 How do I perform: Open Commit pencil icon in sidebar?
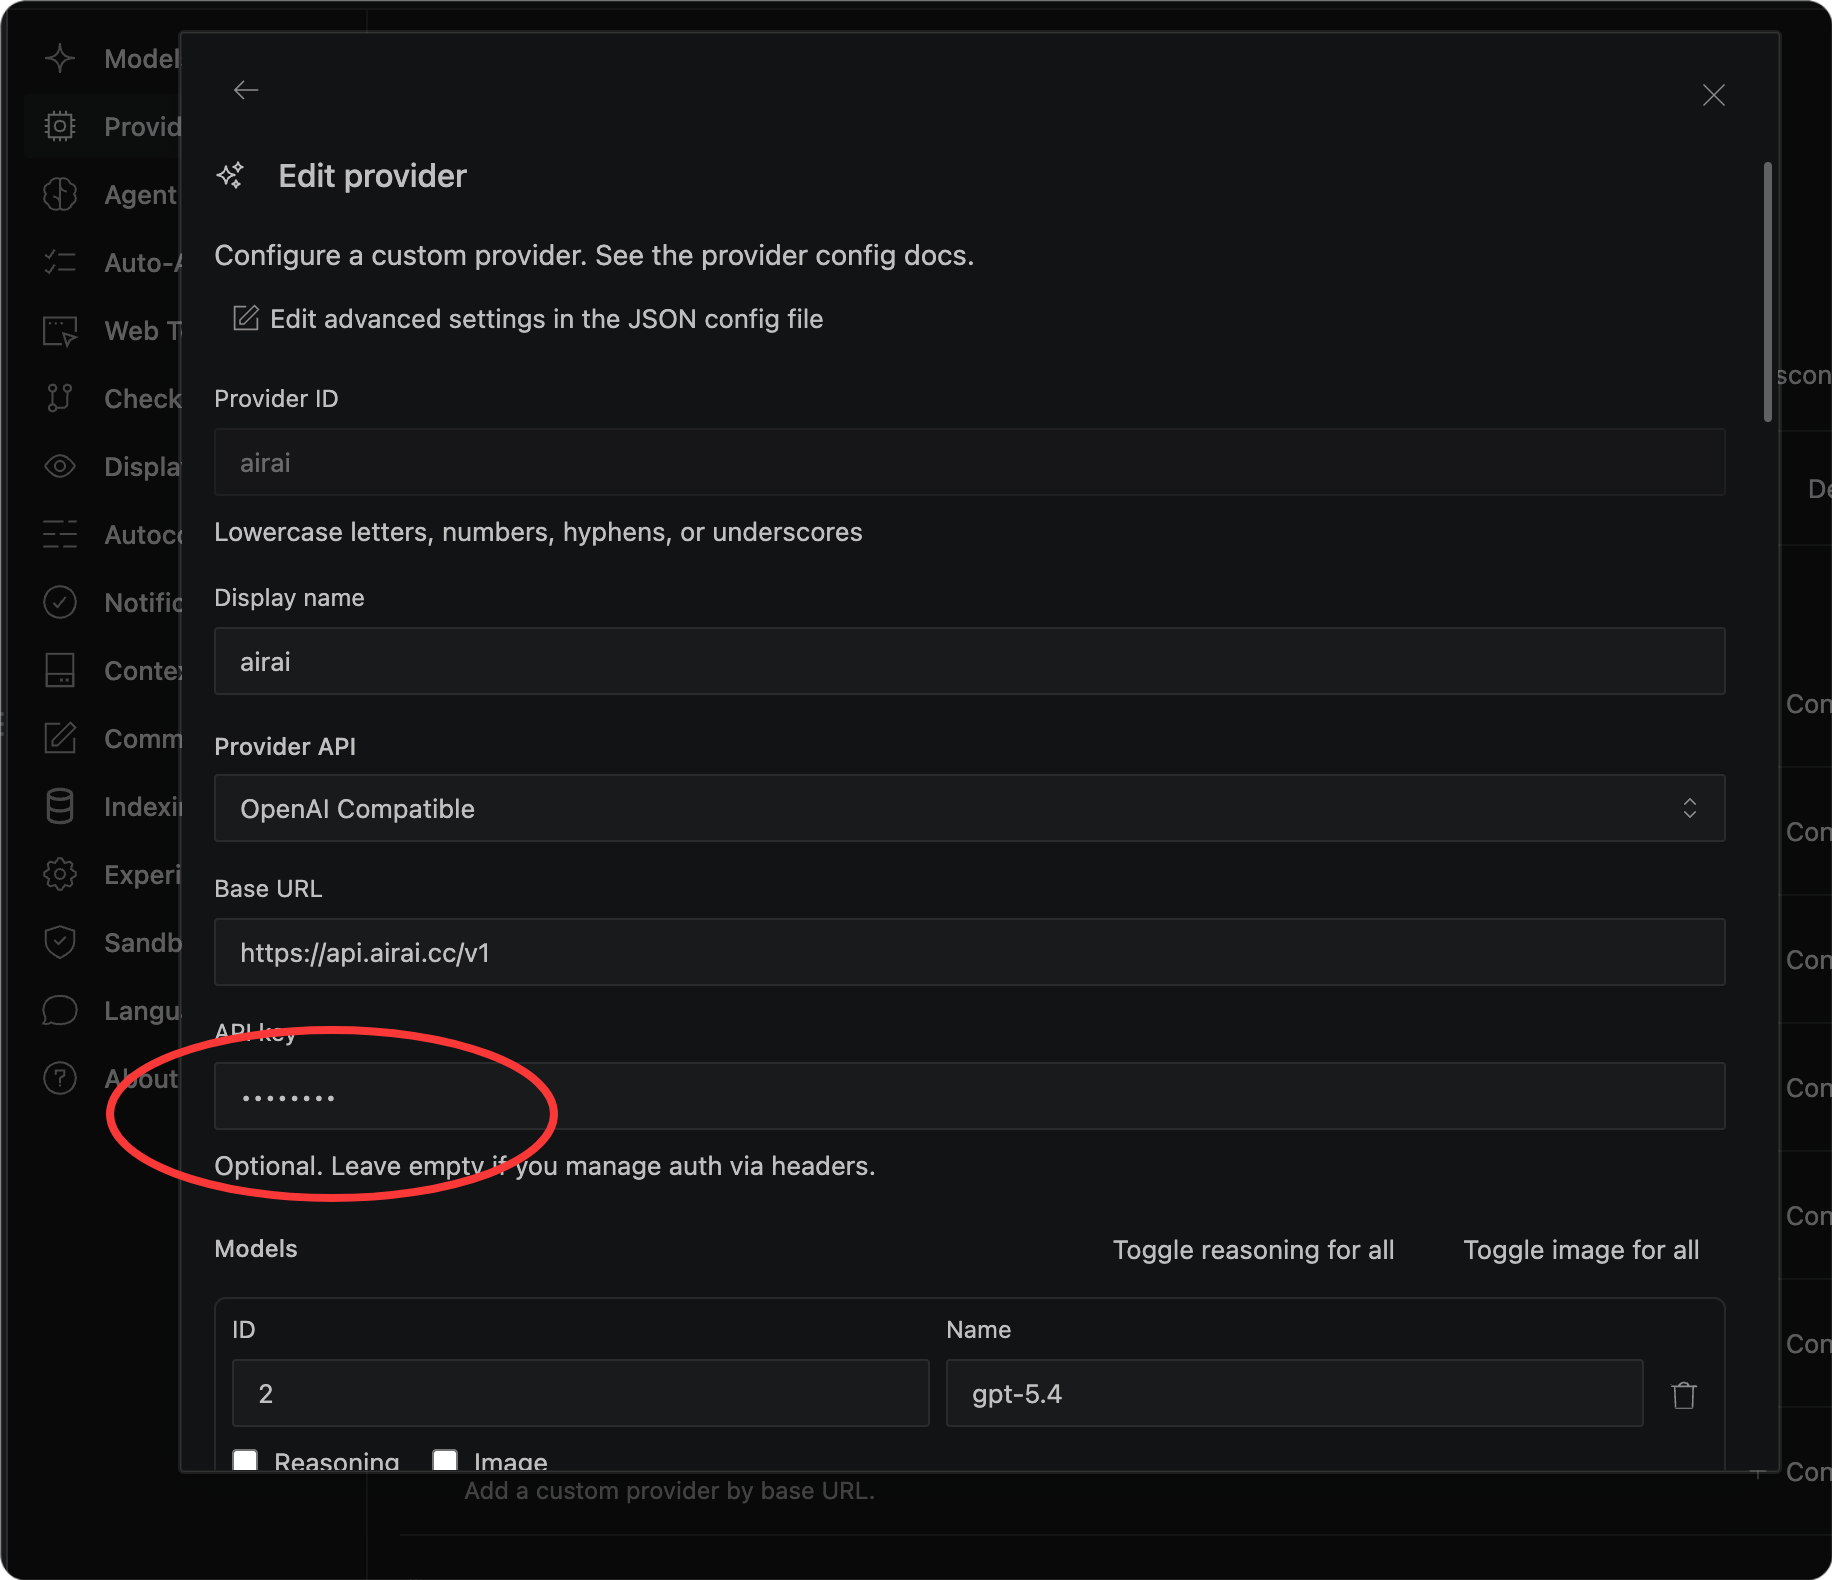60,738
